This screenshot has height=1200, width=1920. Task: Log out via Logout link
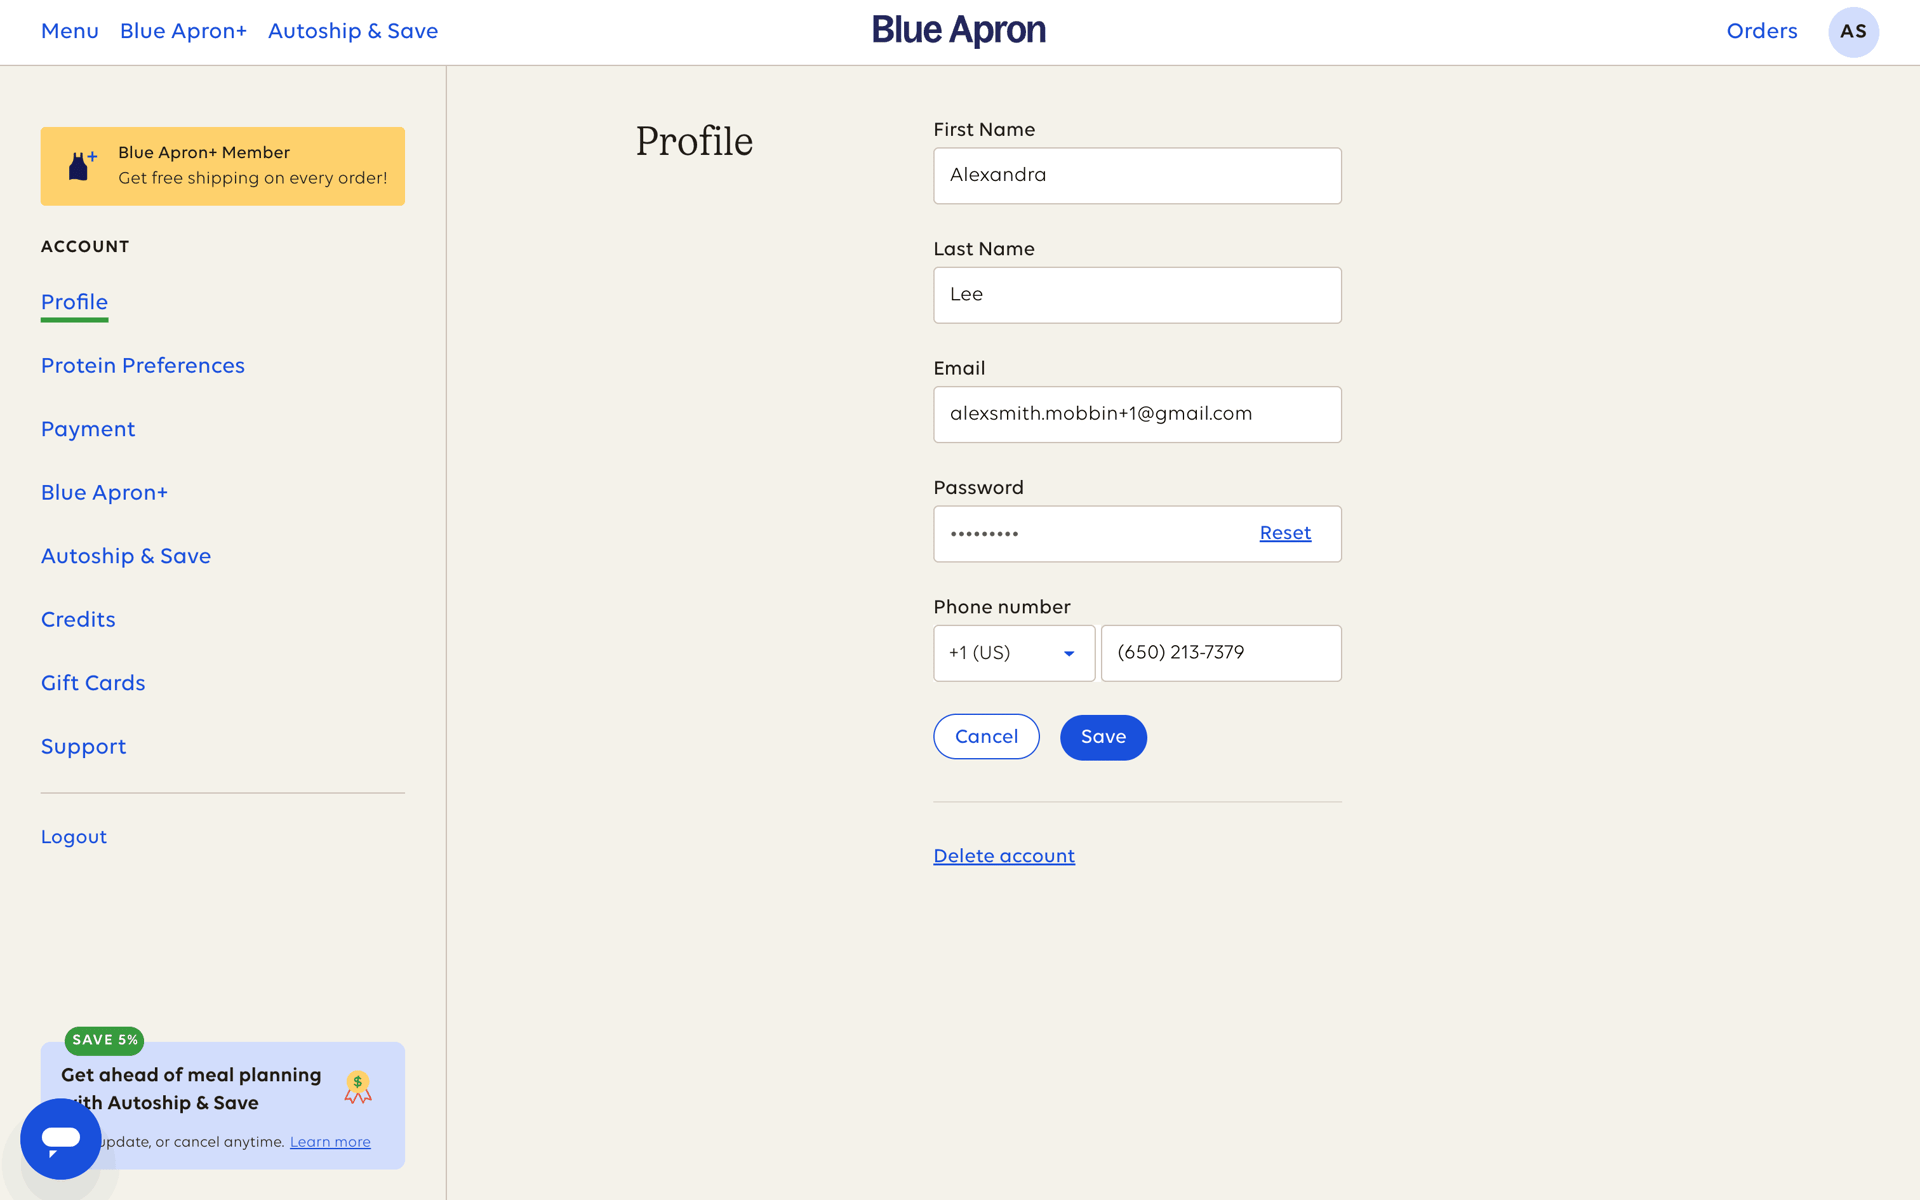(x=74, y=837)
